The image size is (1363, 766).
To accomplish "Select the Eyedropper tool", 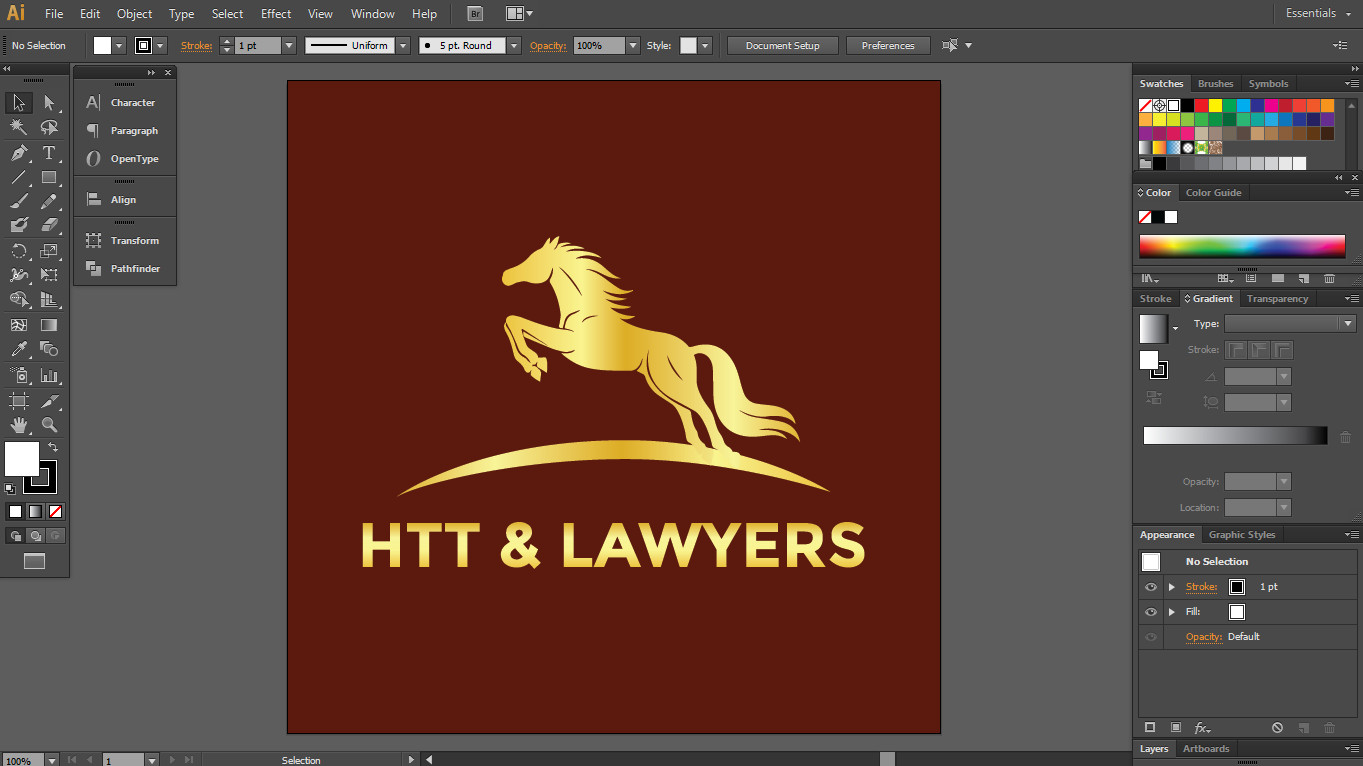I will pos(18,350).
